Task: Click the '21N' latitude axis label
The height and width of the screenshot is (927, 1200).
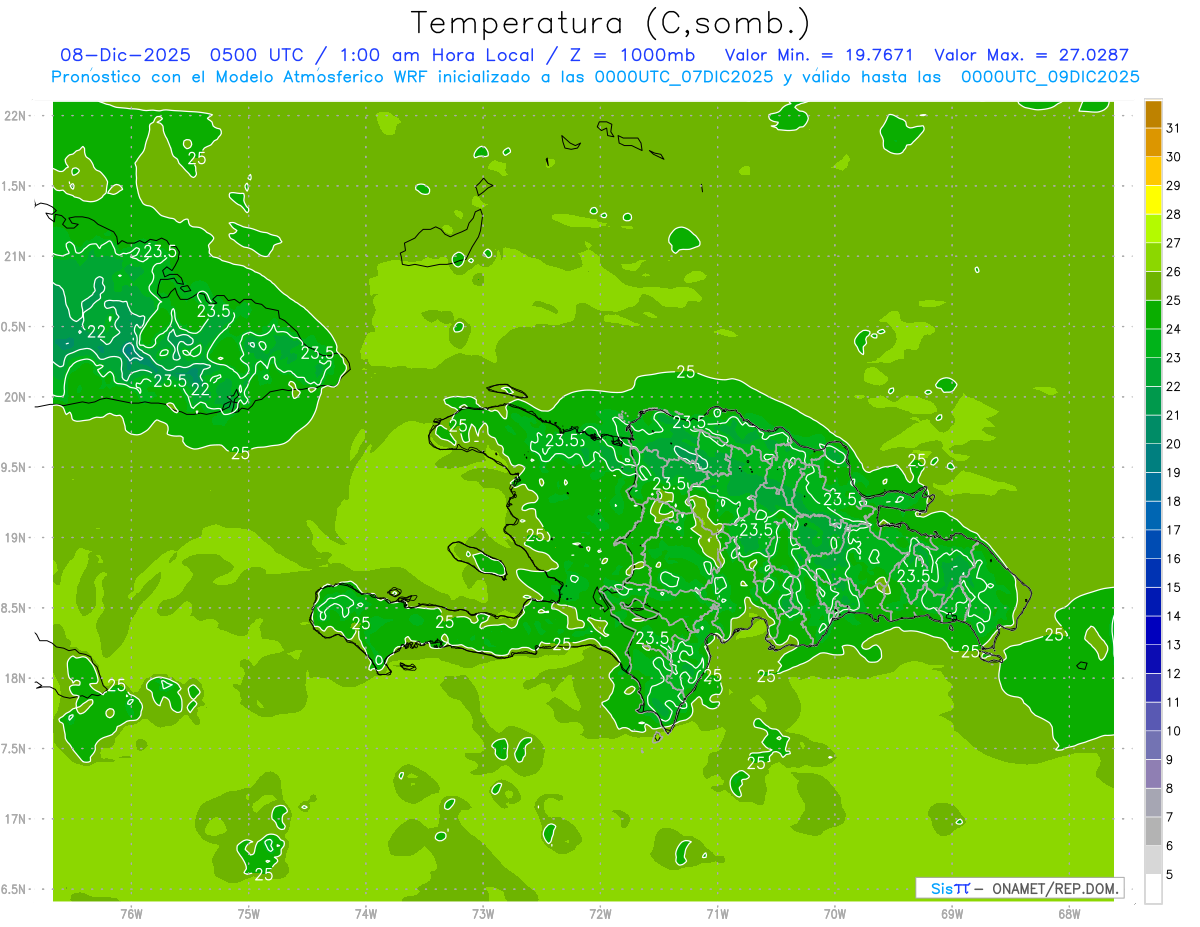Action: 16,256
